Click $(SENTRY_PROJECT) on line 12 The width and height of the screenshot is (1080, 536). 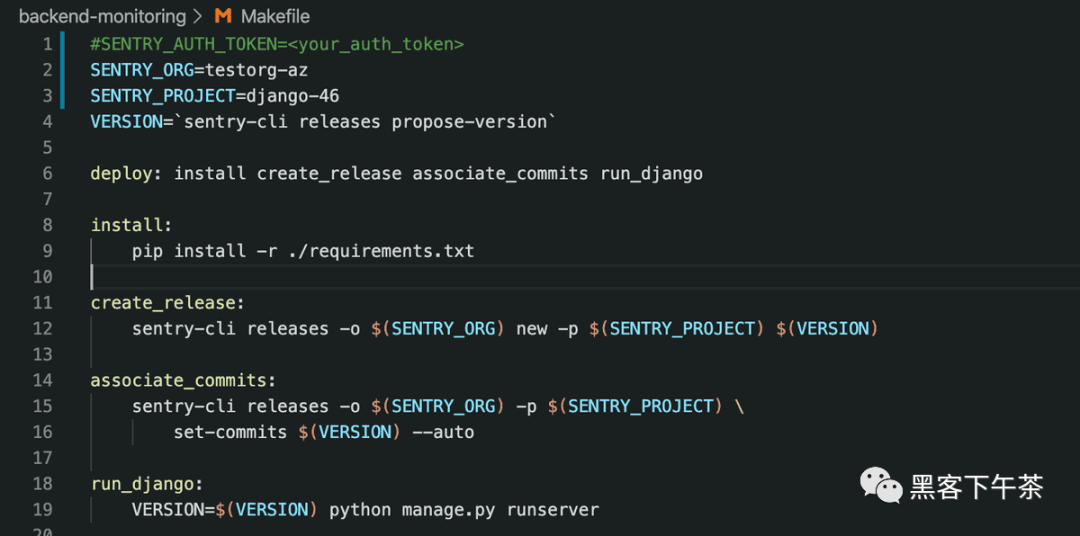[x=677, y=329]
